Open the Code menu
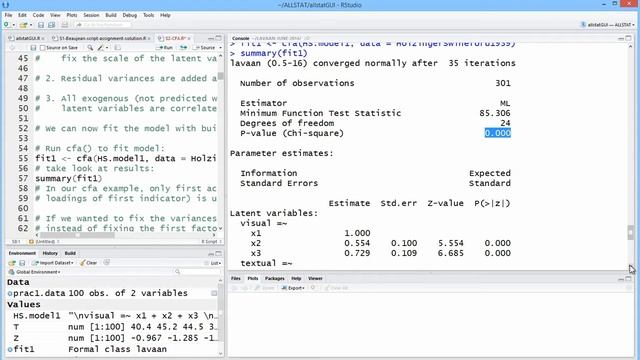 click(38, 15)
